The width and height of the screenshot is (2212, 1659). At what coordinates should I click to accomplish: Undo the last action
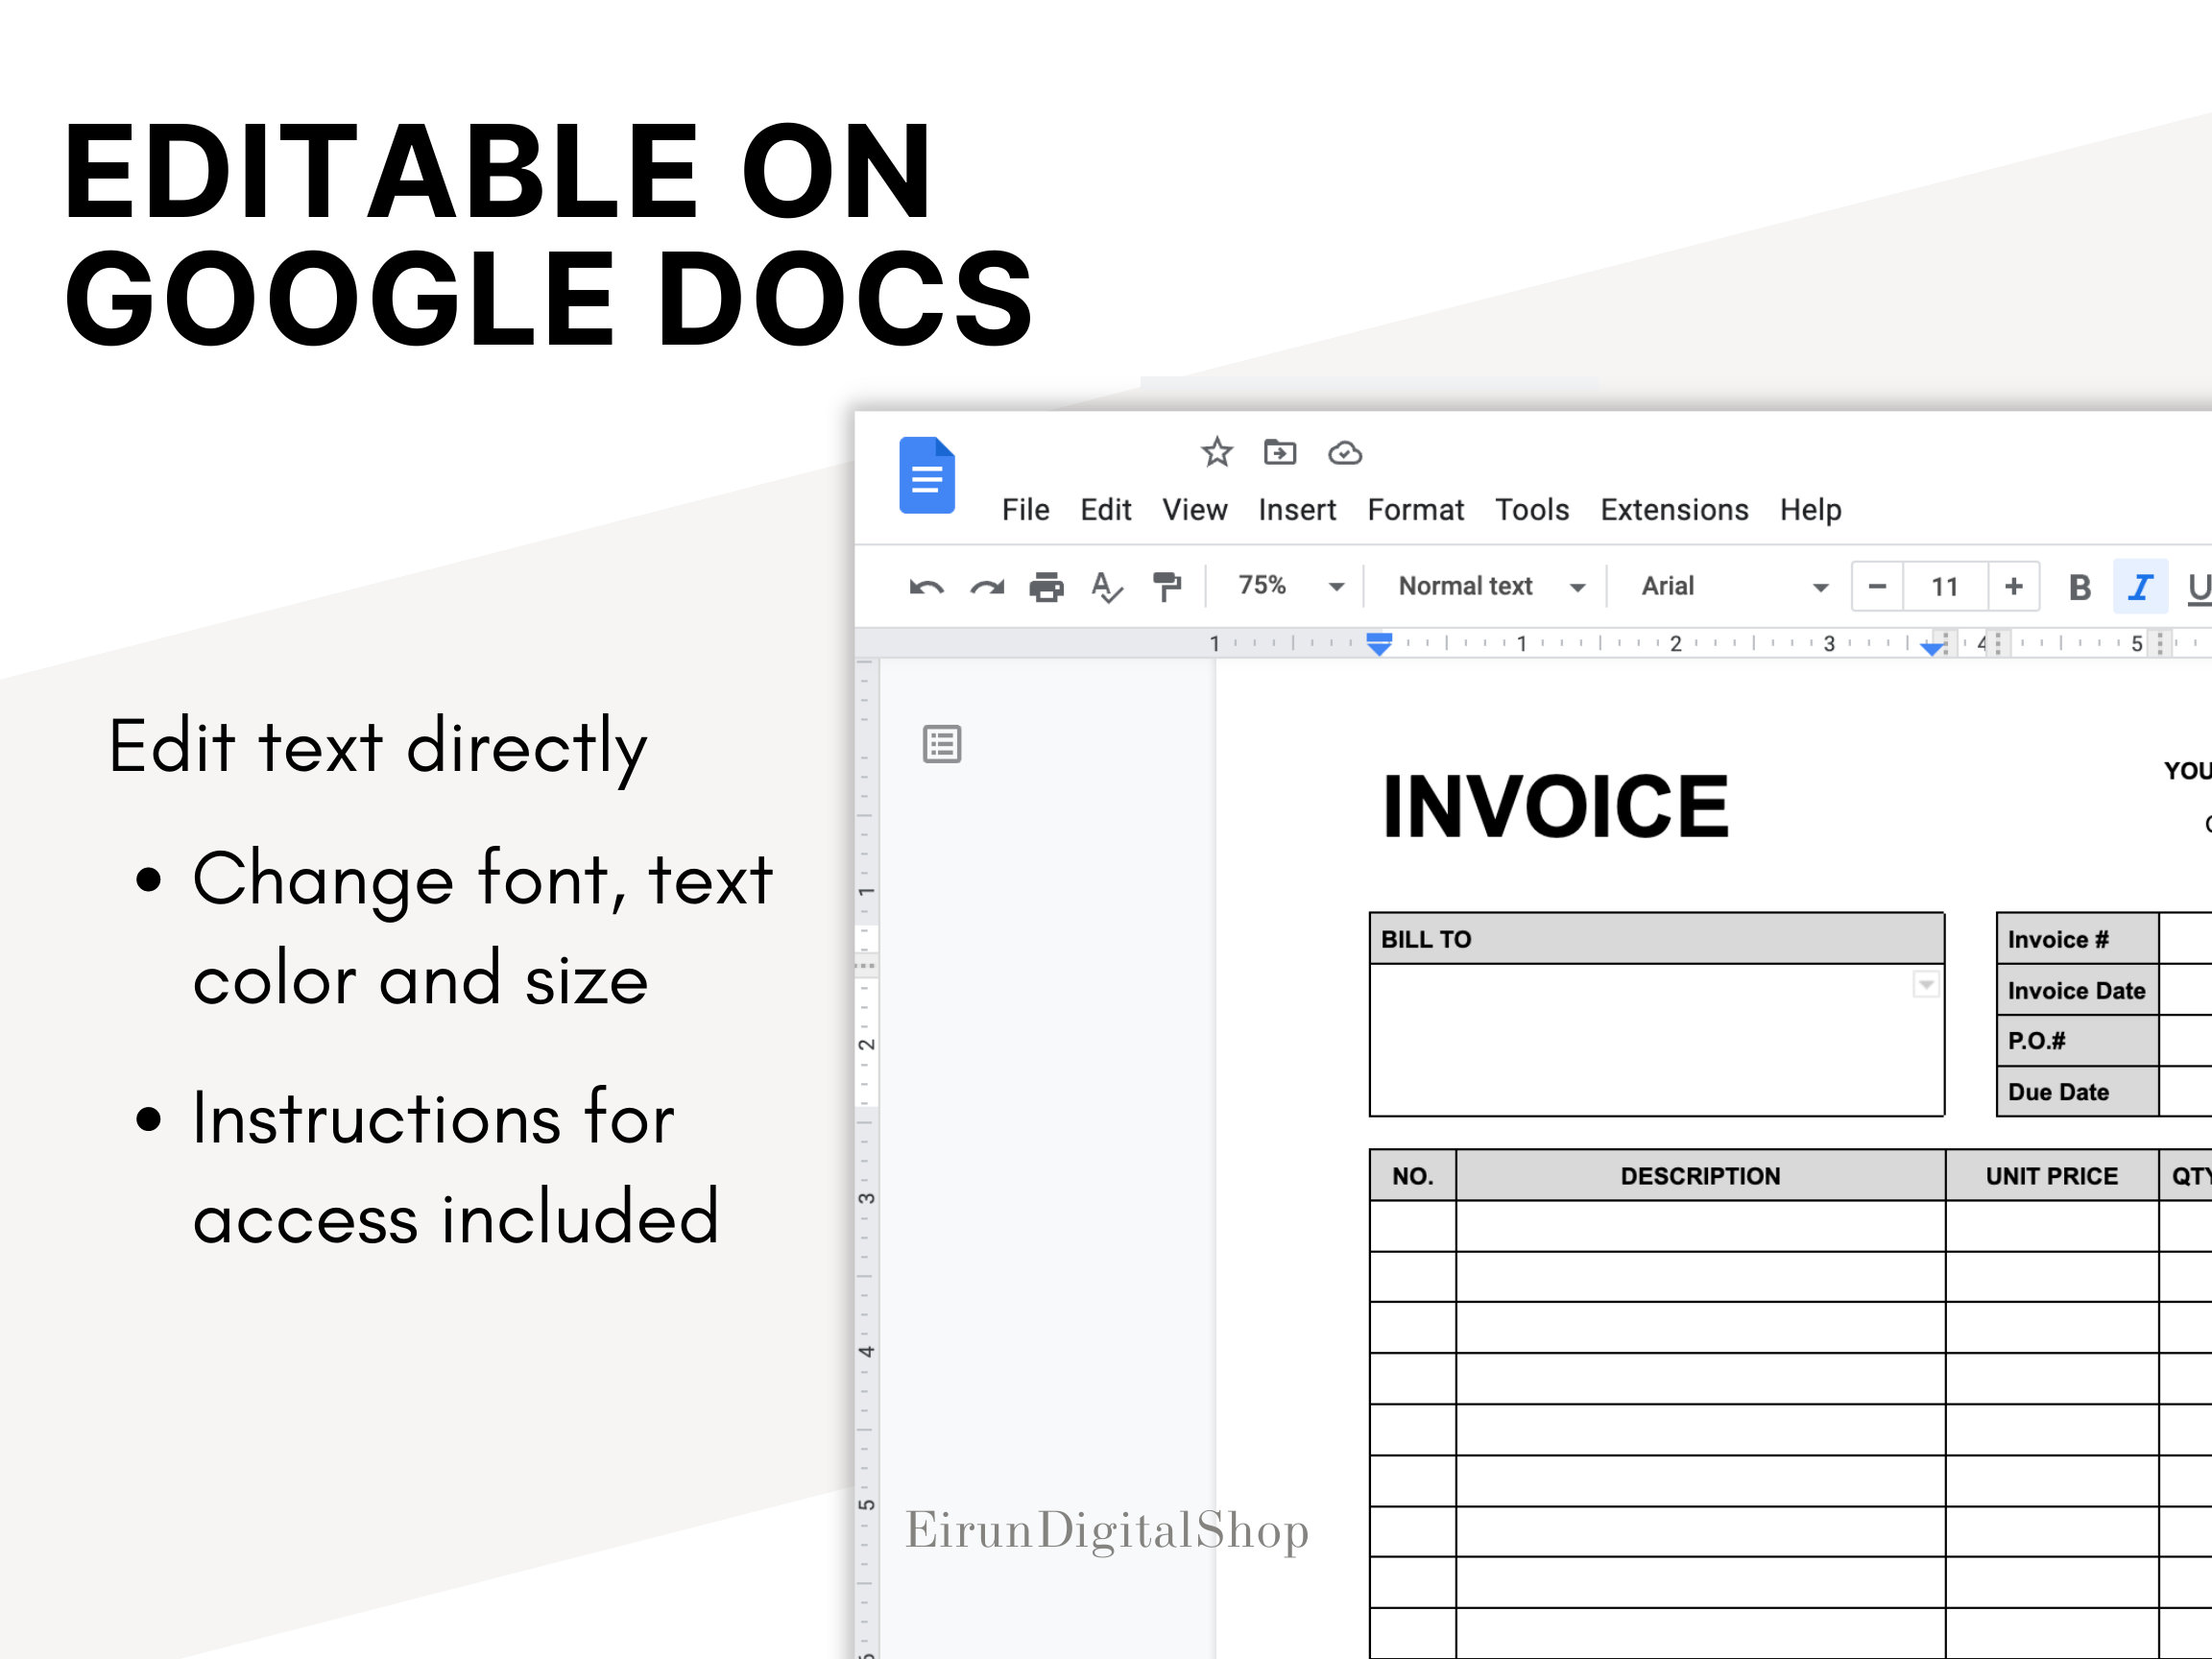tap(924, 587)
